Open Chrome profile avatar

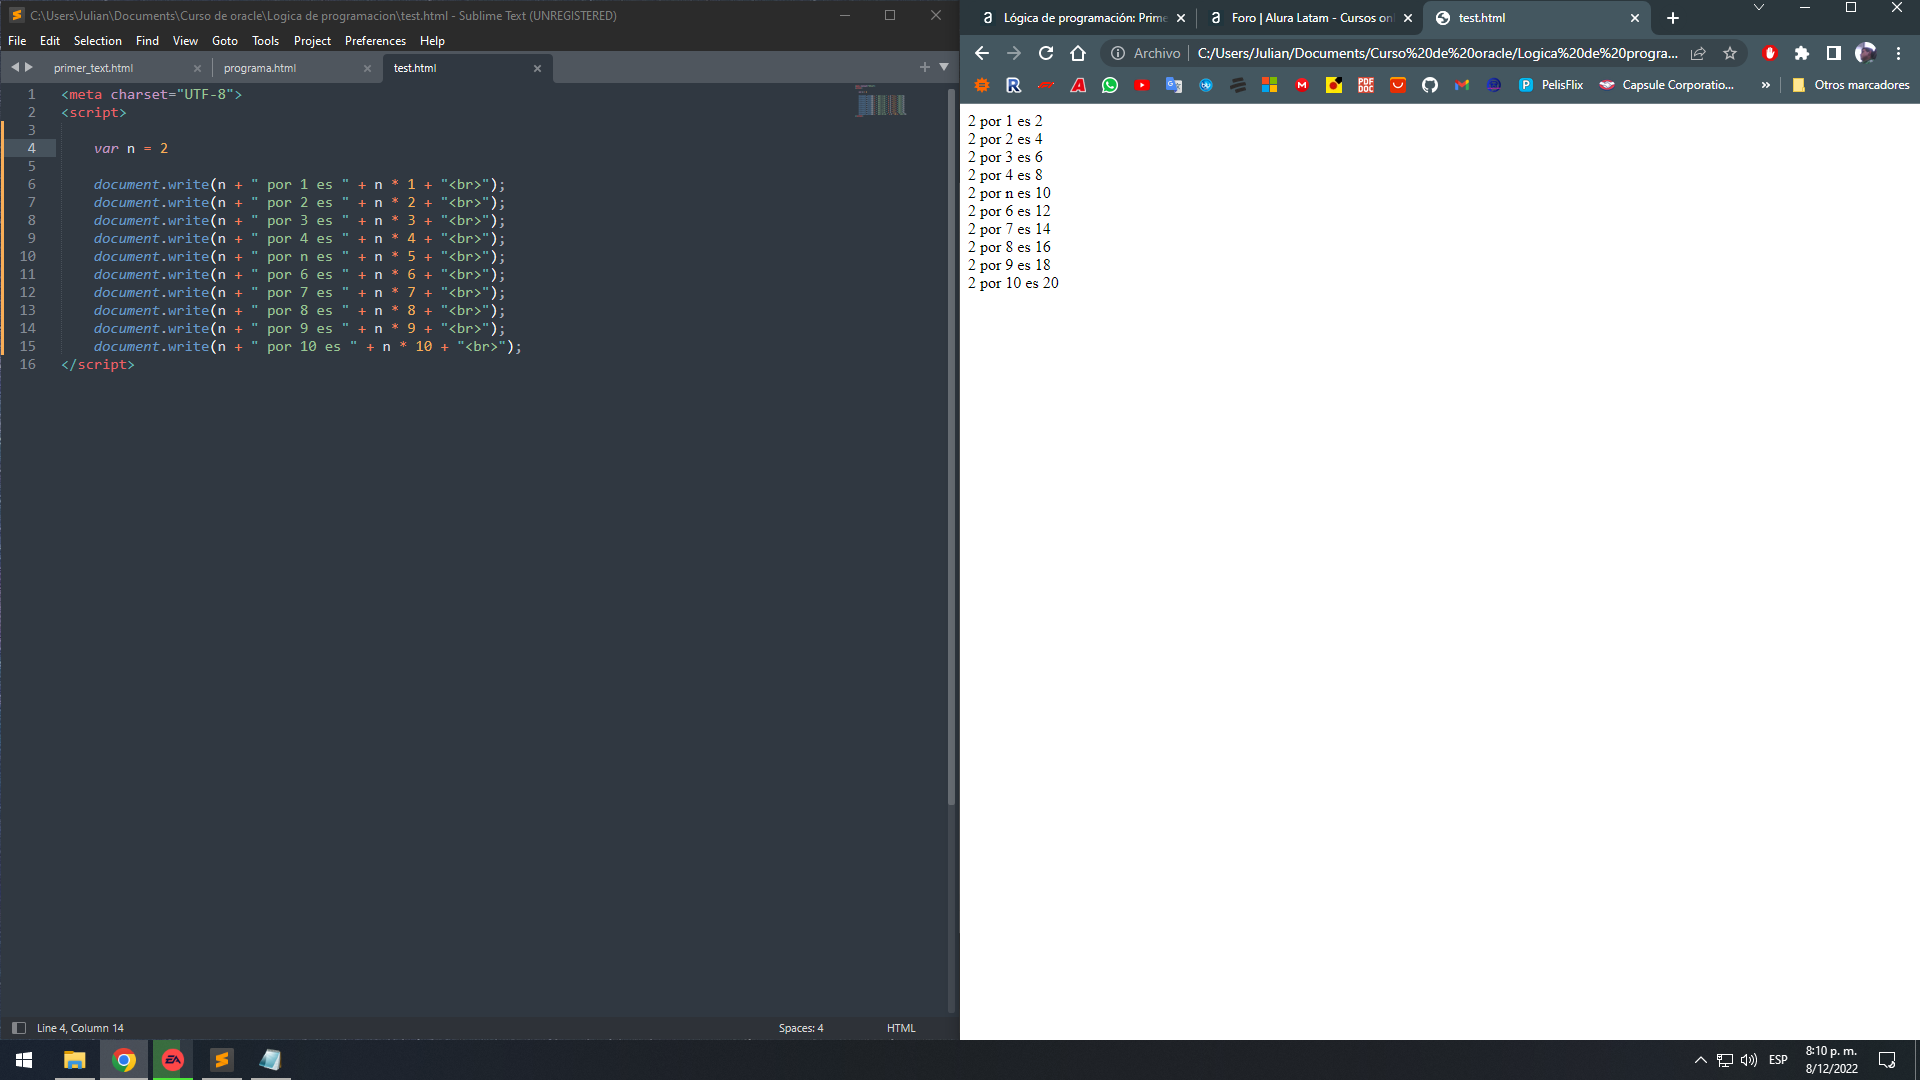pos(1866,53)
